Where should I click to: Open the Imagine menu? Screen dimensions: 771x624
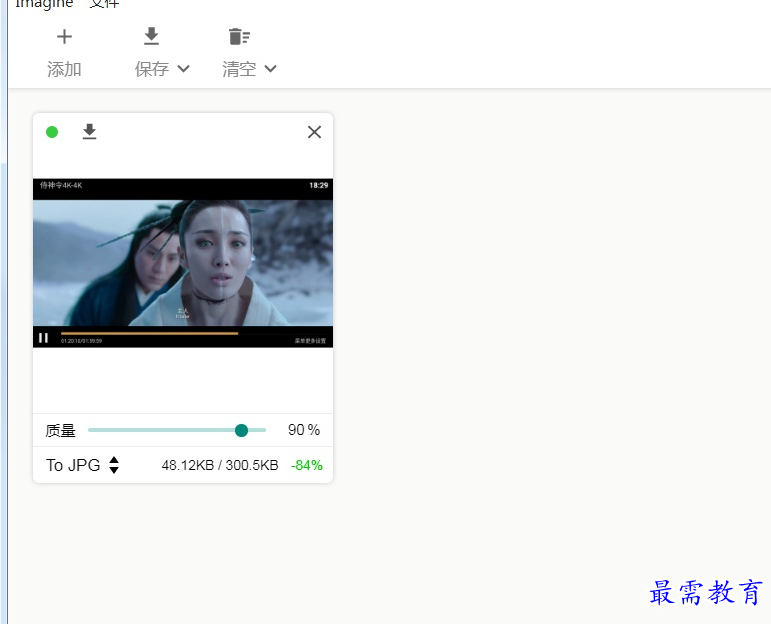44,4
